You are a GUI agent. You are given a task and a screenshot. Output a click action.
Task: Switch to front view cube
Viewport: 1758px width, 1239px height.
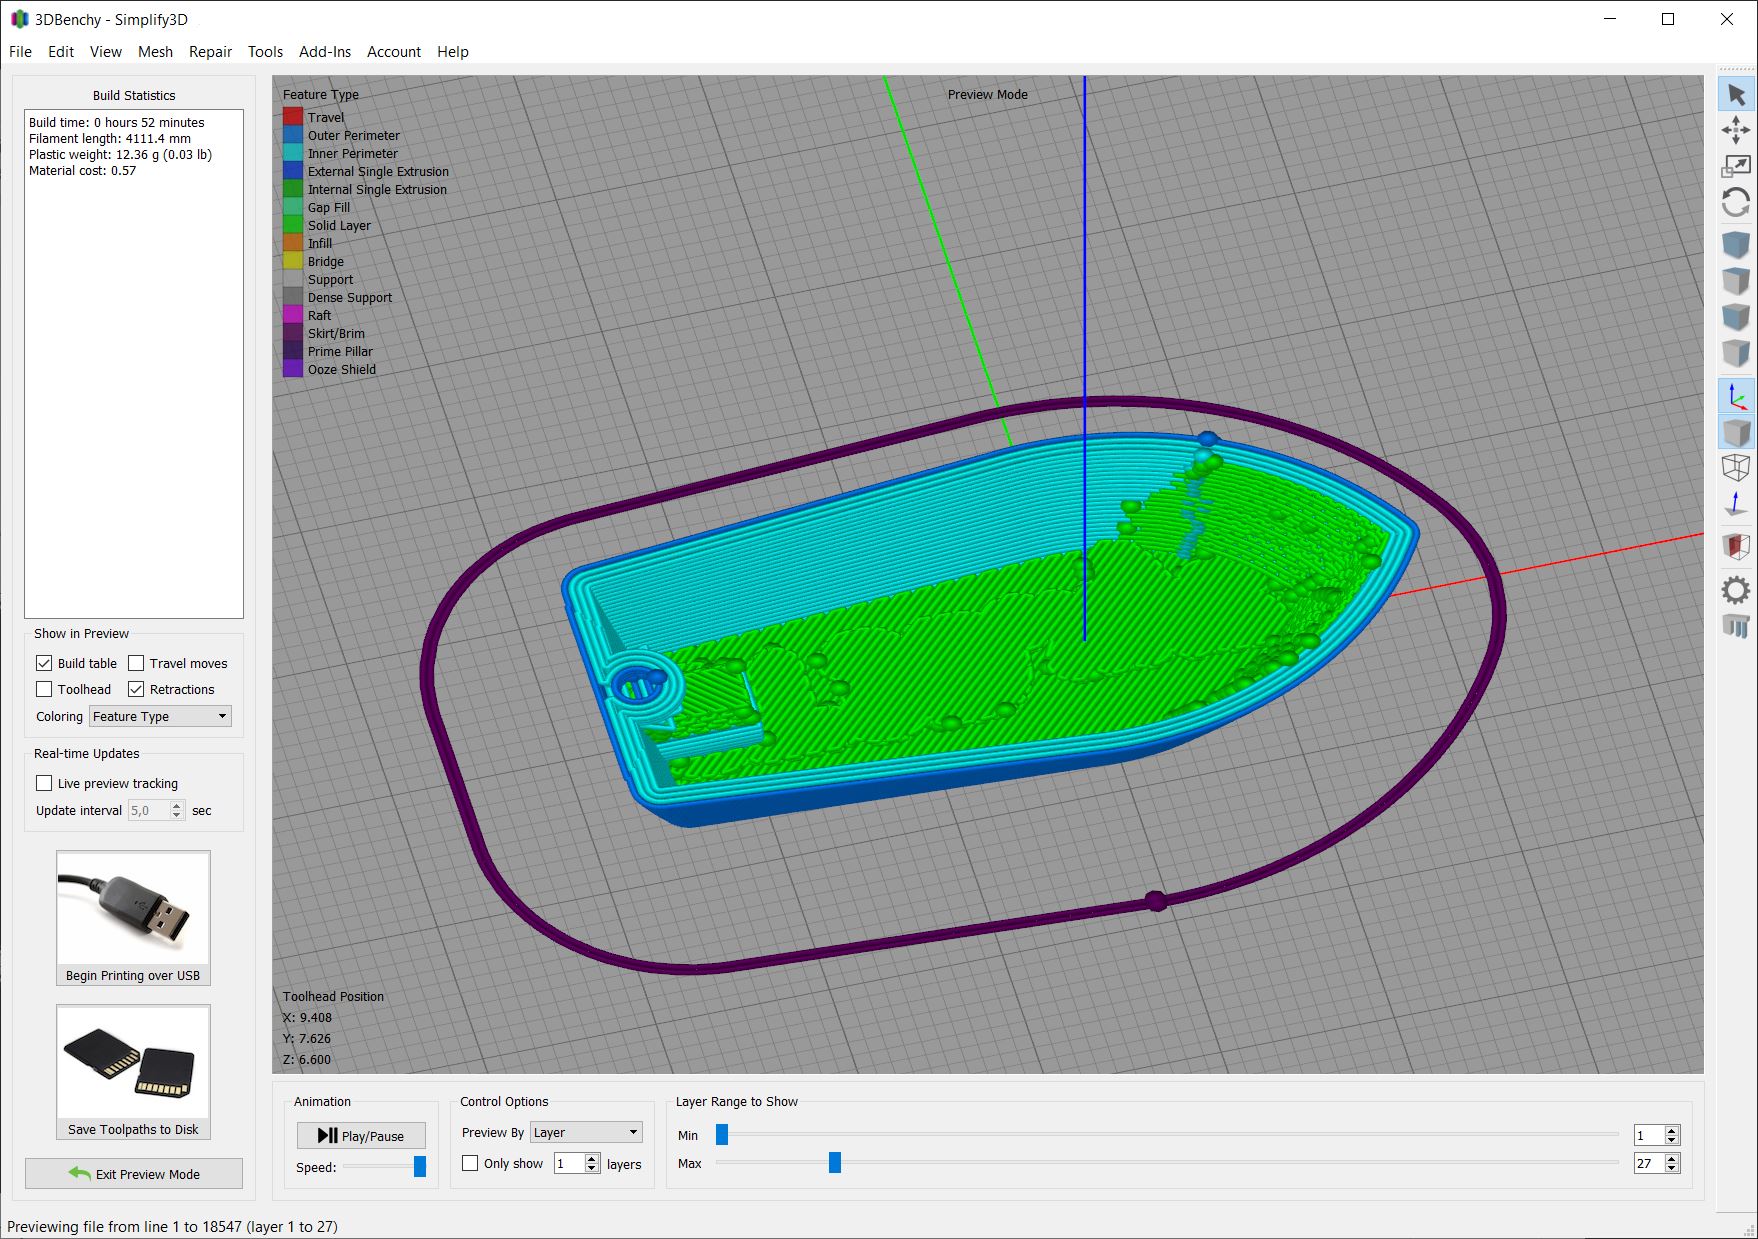coord(1736,316)
